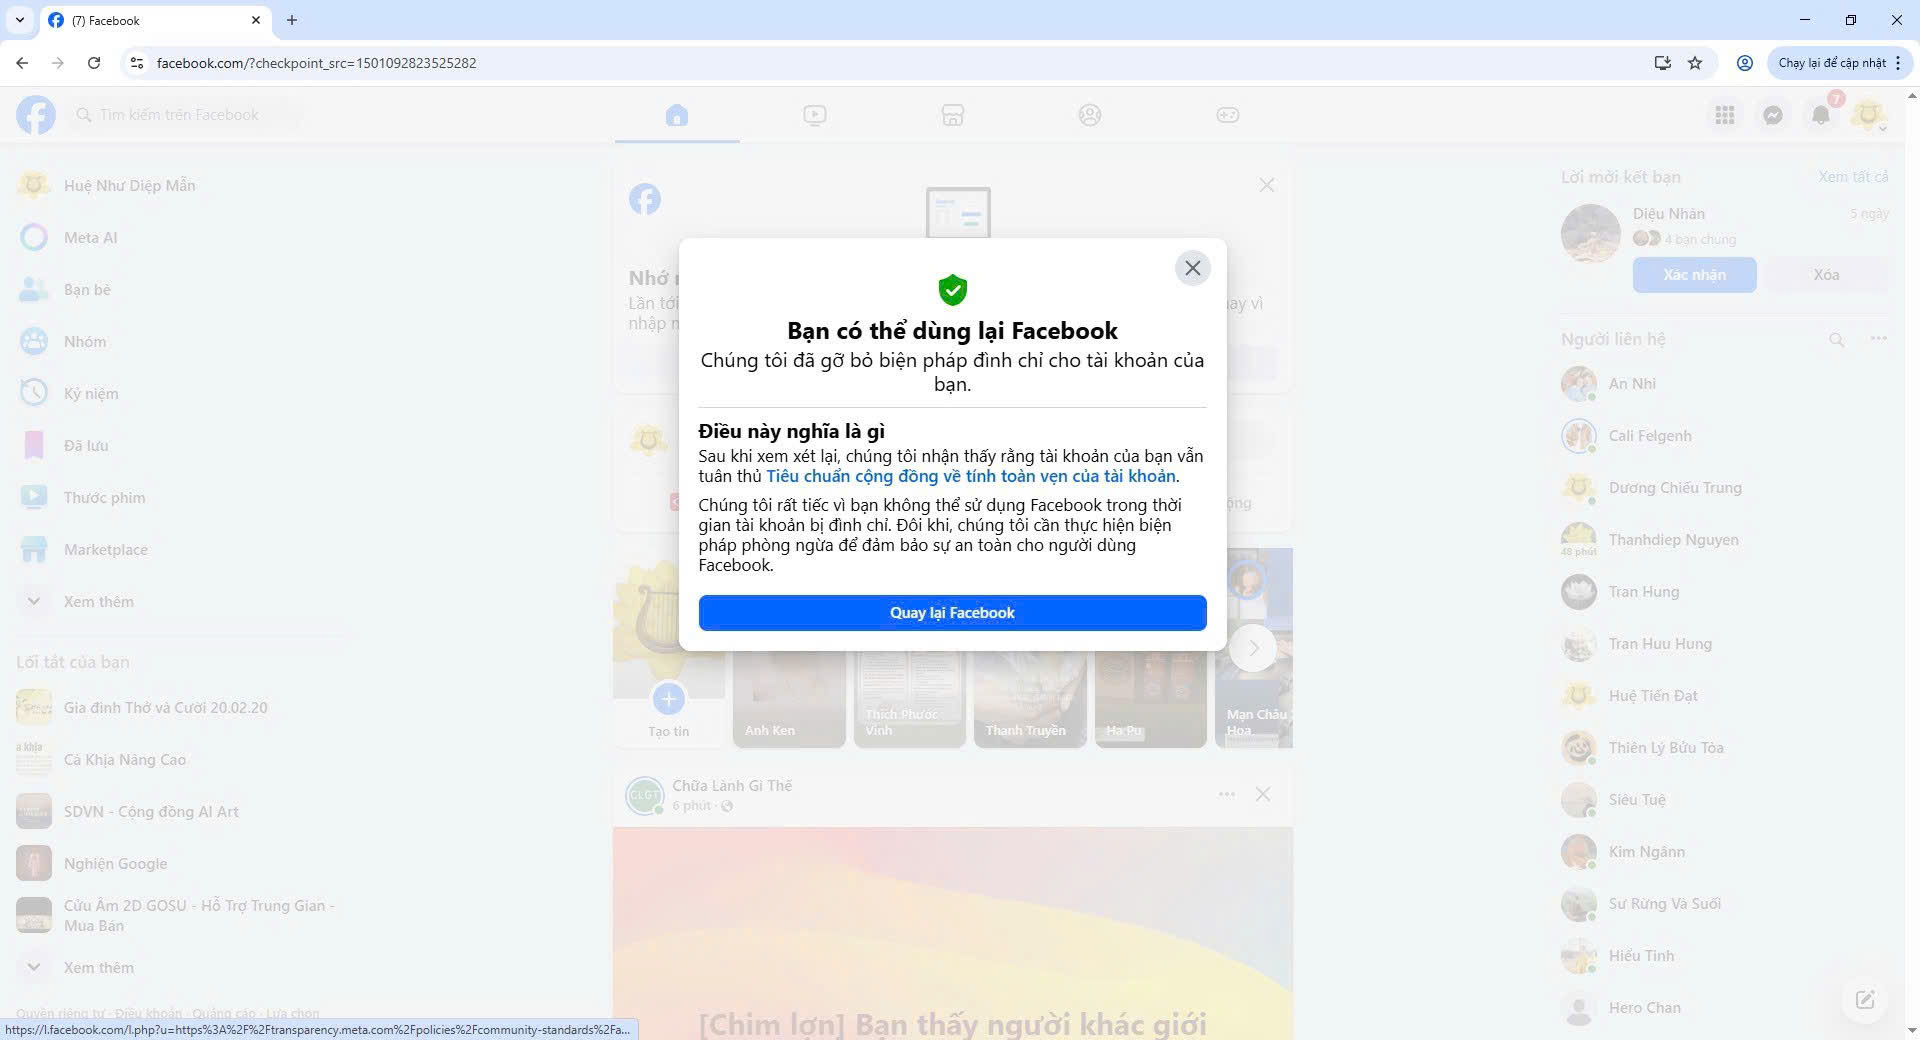Click the Facebook logo in header
The width and height of the screenshot is (1920, 1040).
[36, 115]
